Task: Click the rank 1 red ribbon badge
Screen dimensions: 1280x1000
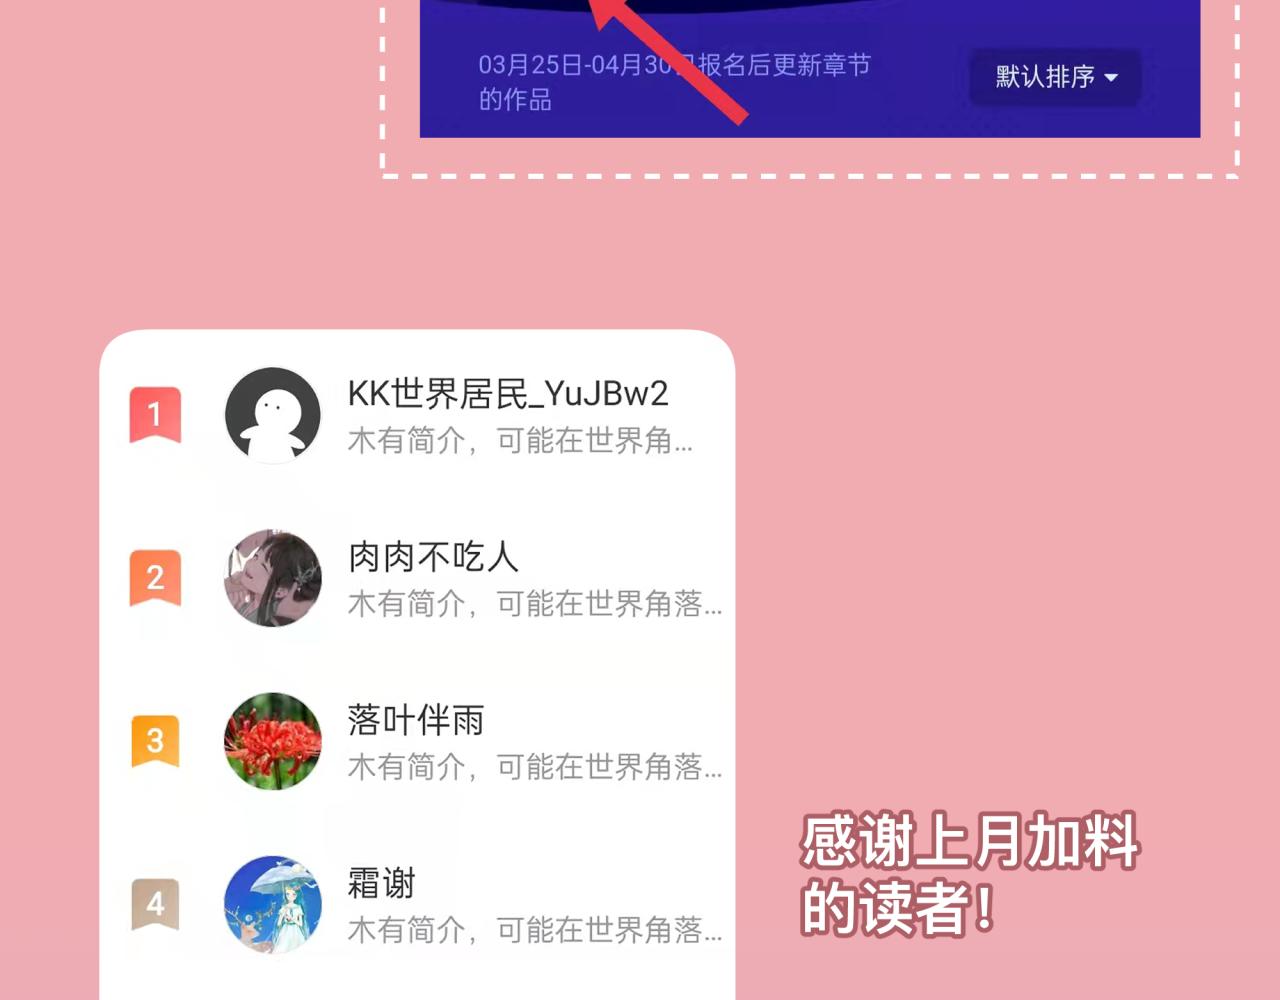Action: pyautogui.click(x=155, y=414)
